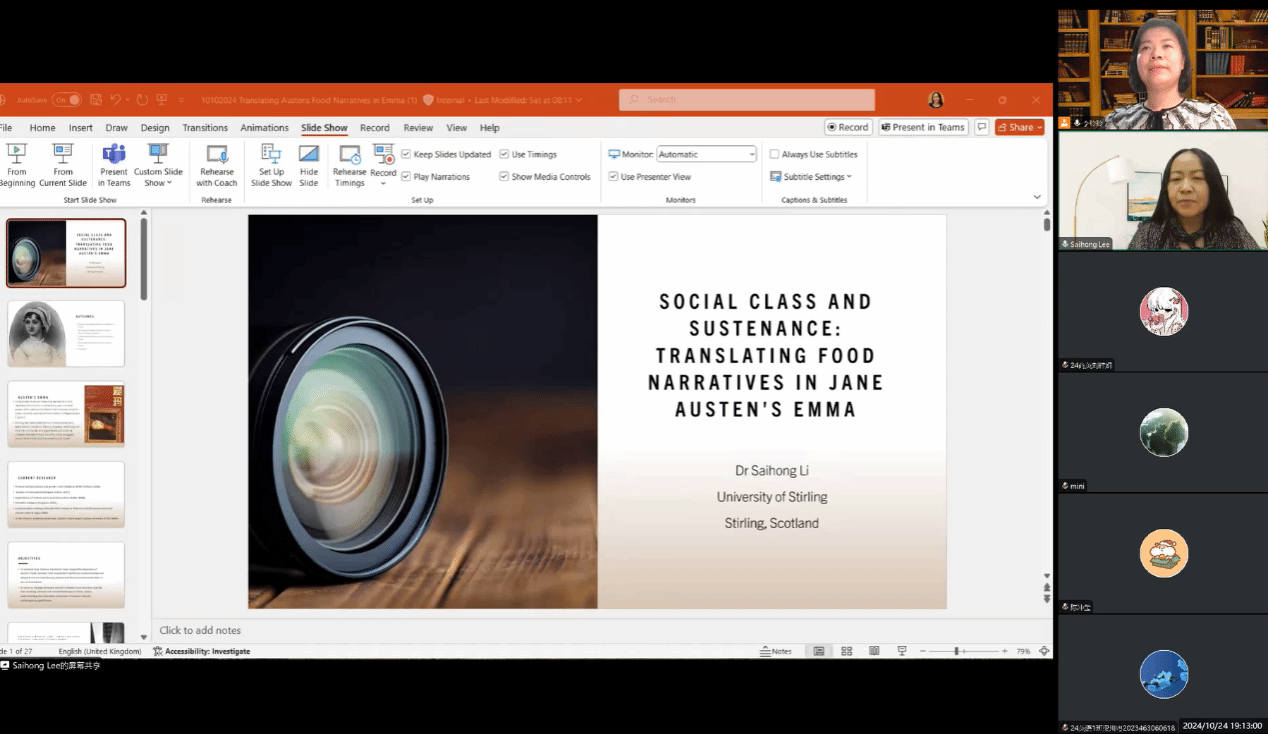Switch to the Design tab
This screenshot has width=1268, height=734.
point(155,128)
